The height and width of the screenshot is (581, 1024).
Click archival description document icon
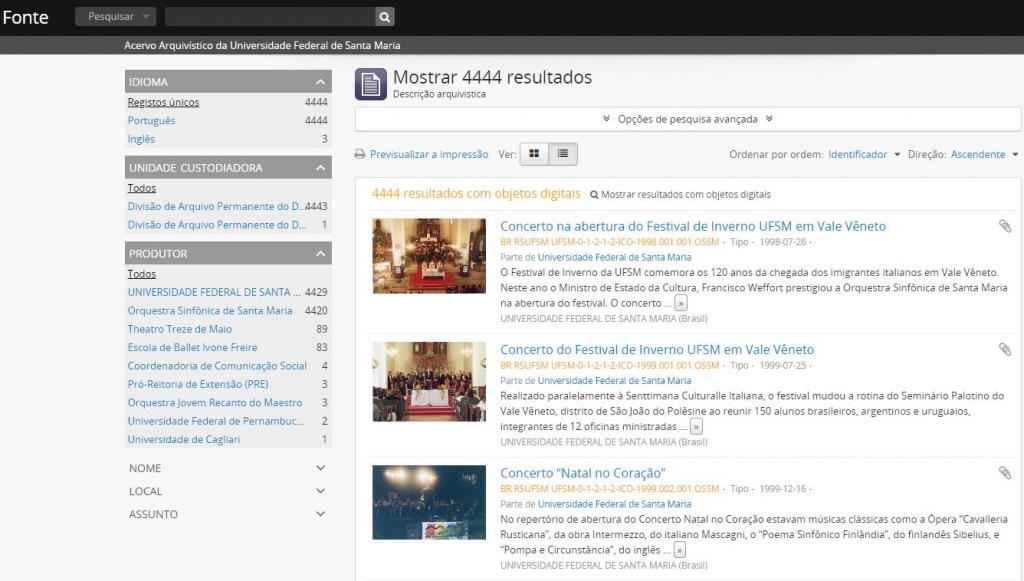370,84
